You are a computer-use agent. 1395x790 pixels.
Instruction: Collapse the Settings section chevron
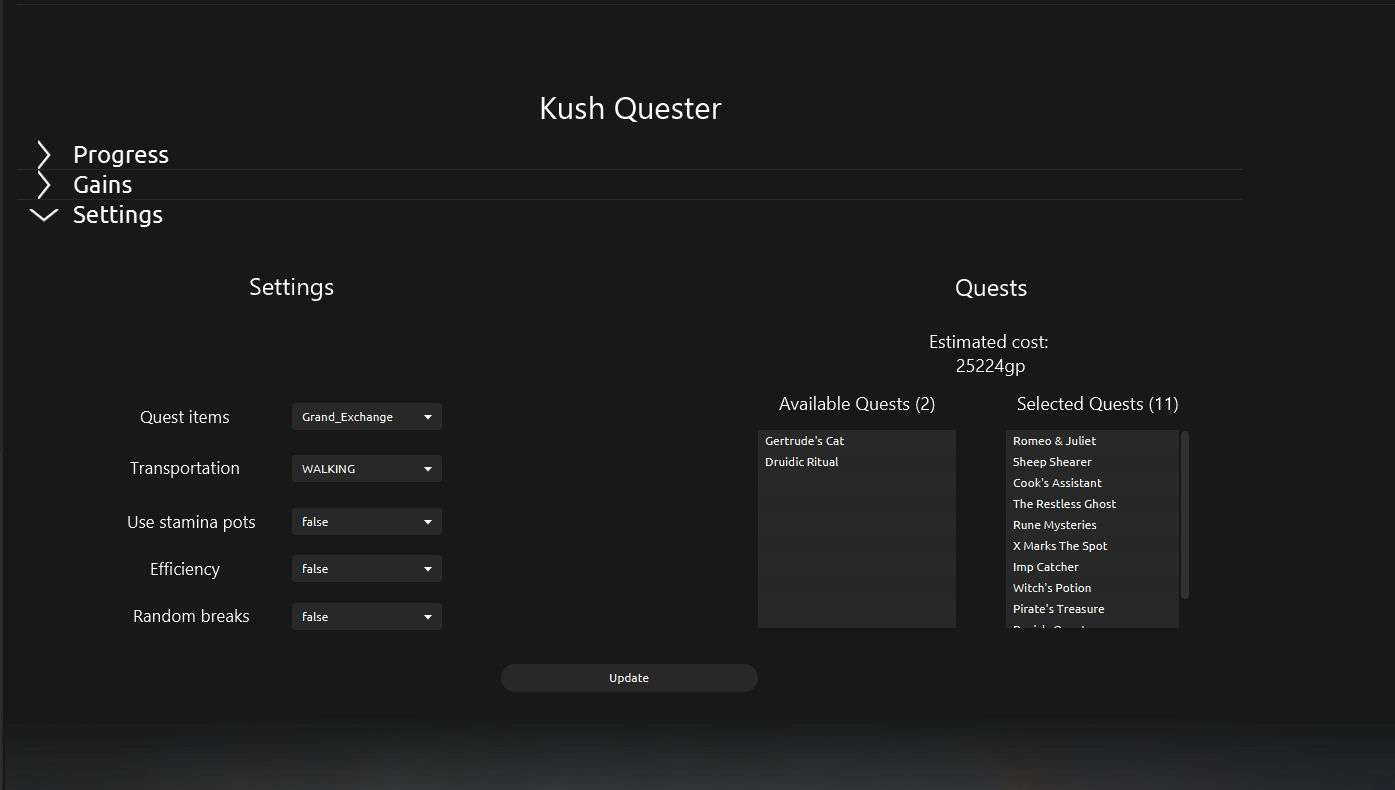(x=44, y=215)
